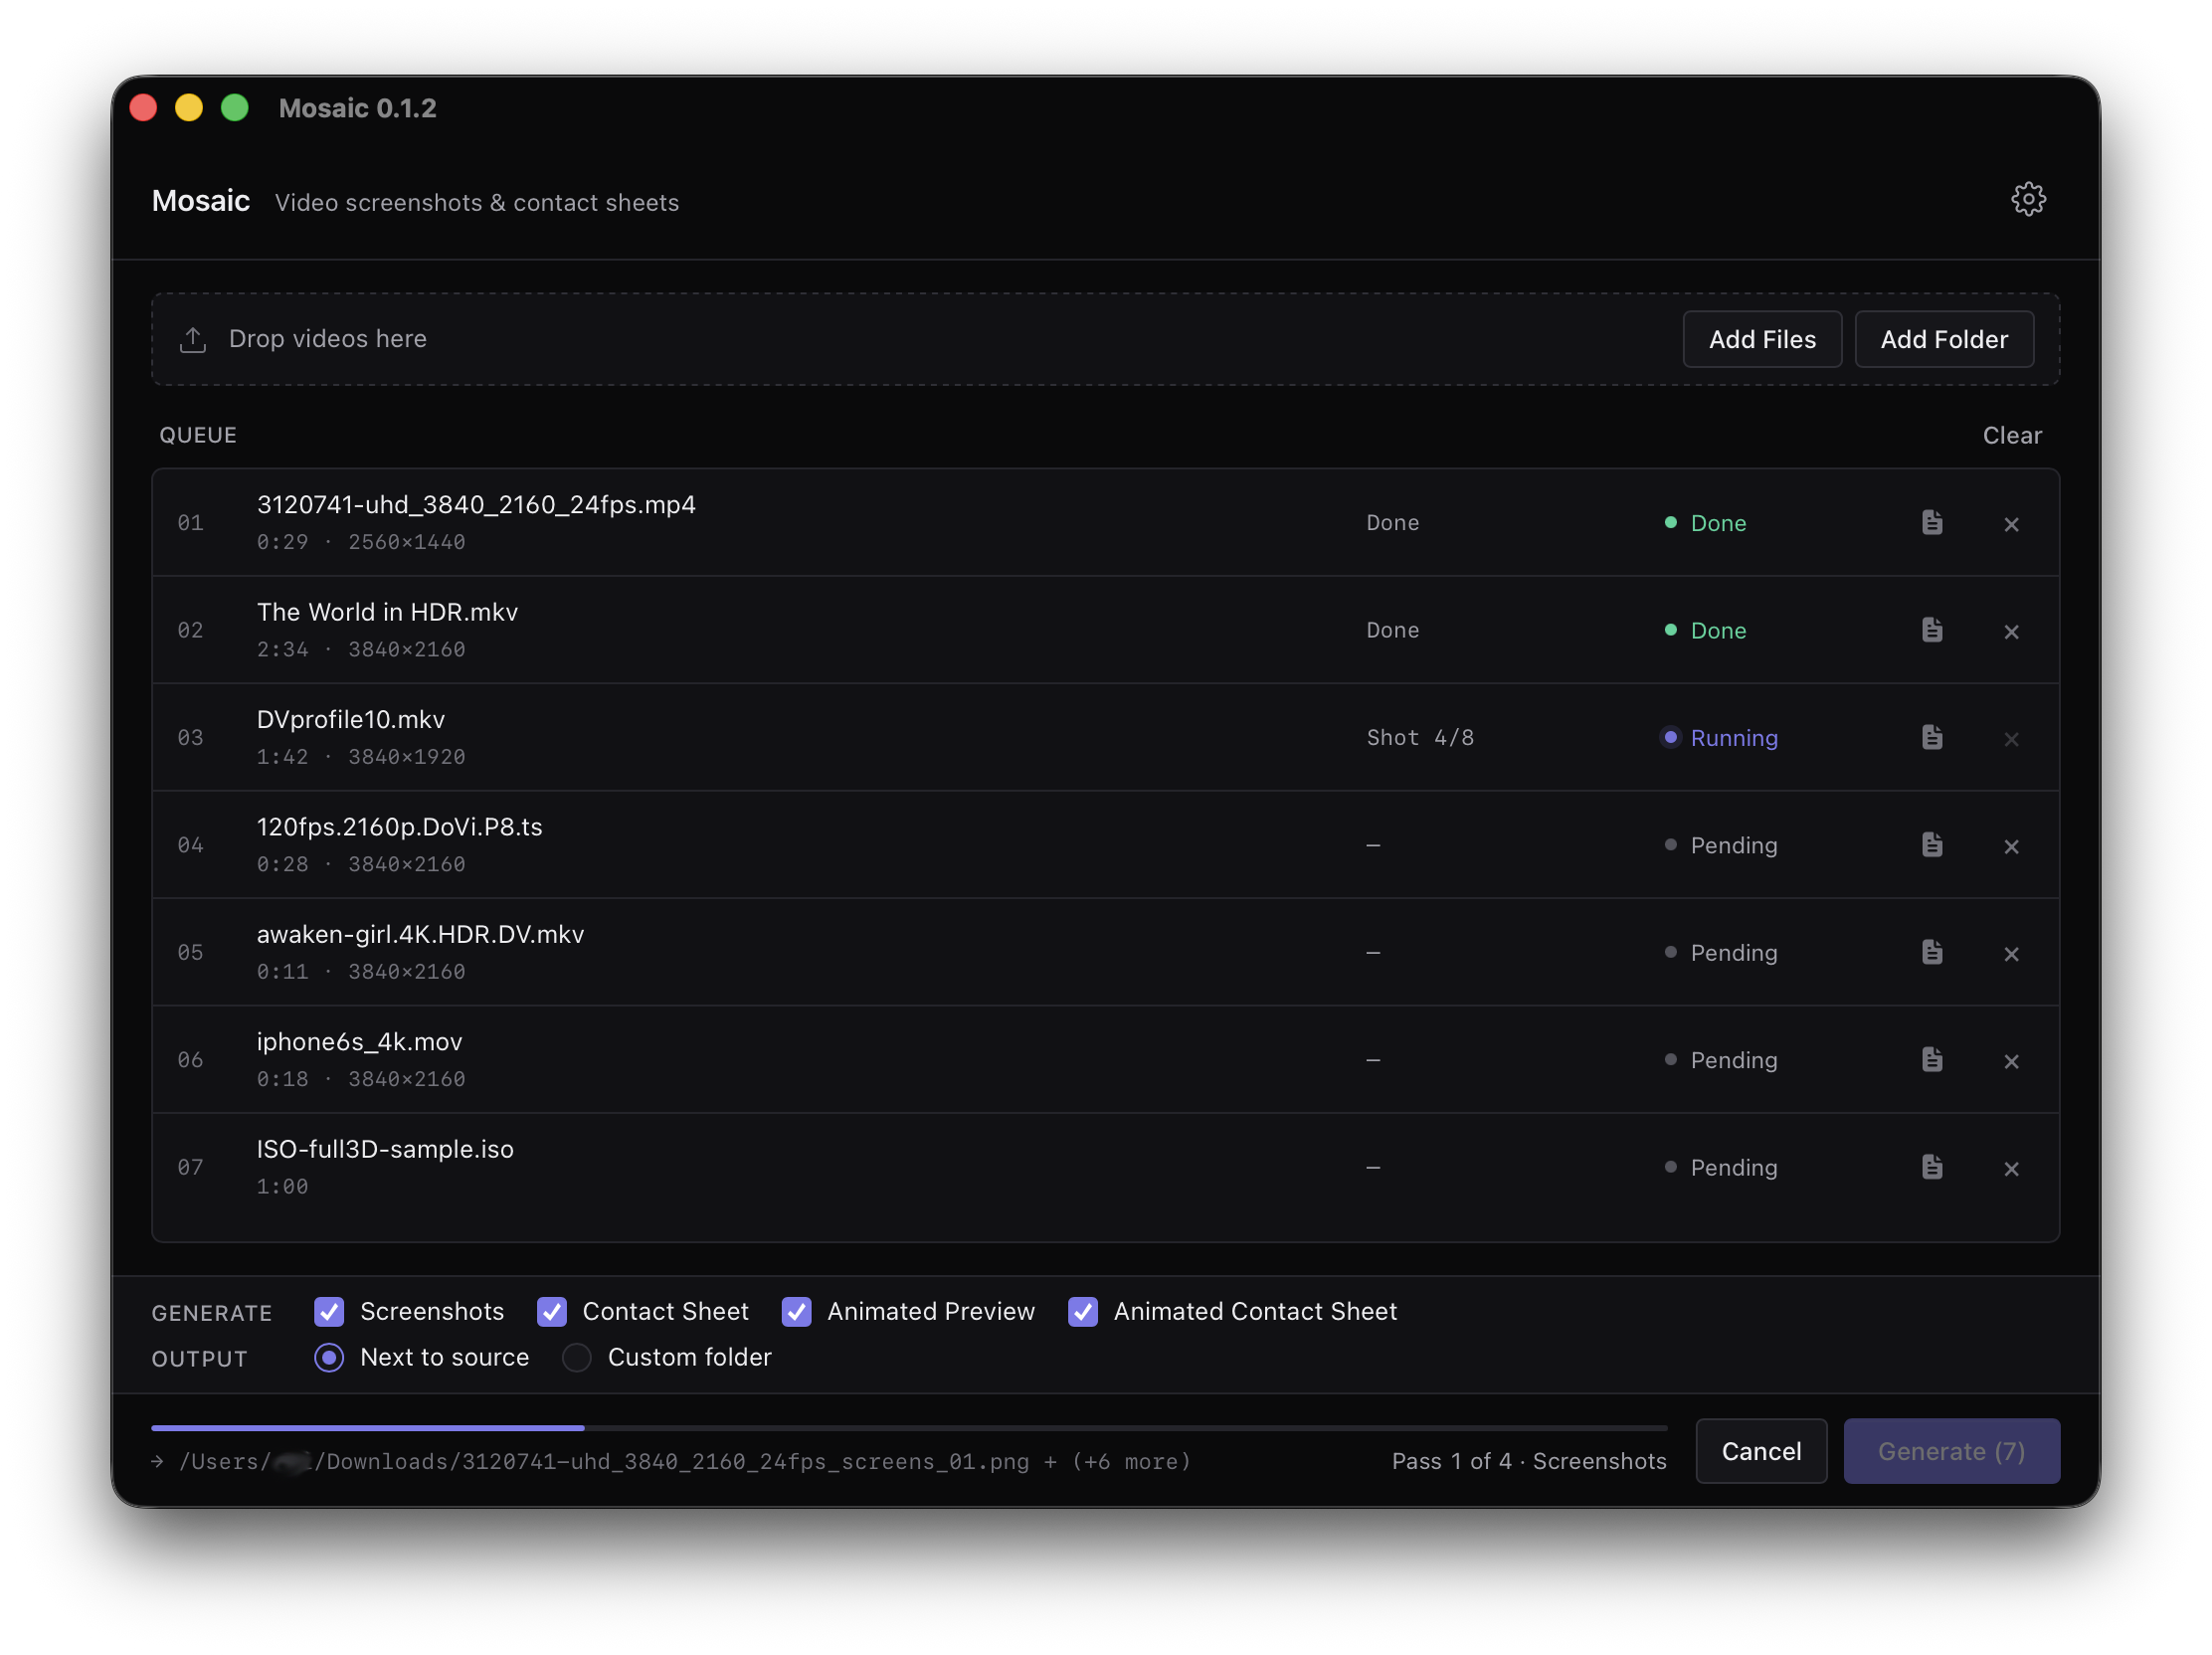Click the 0:29 · 2560×1440 details text
This screenshot has height=1655, width=2212.
point(361,542)
